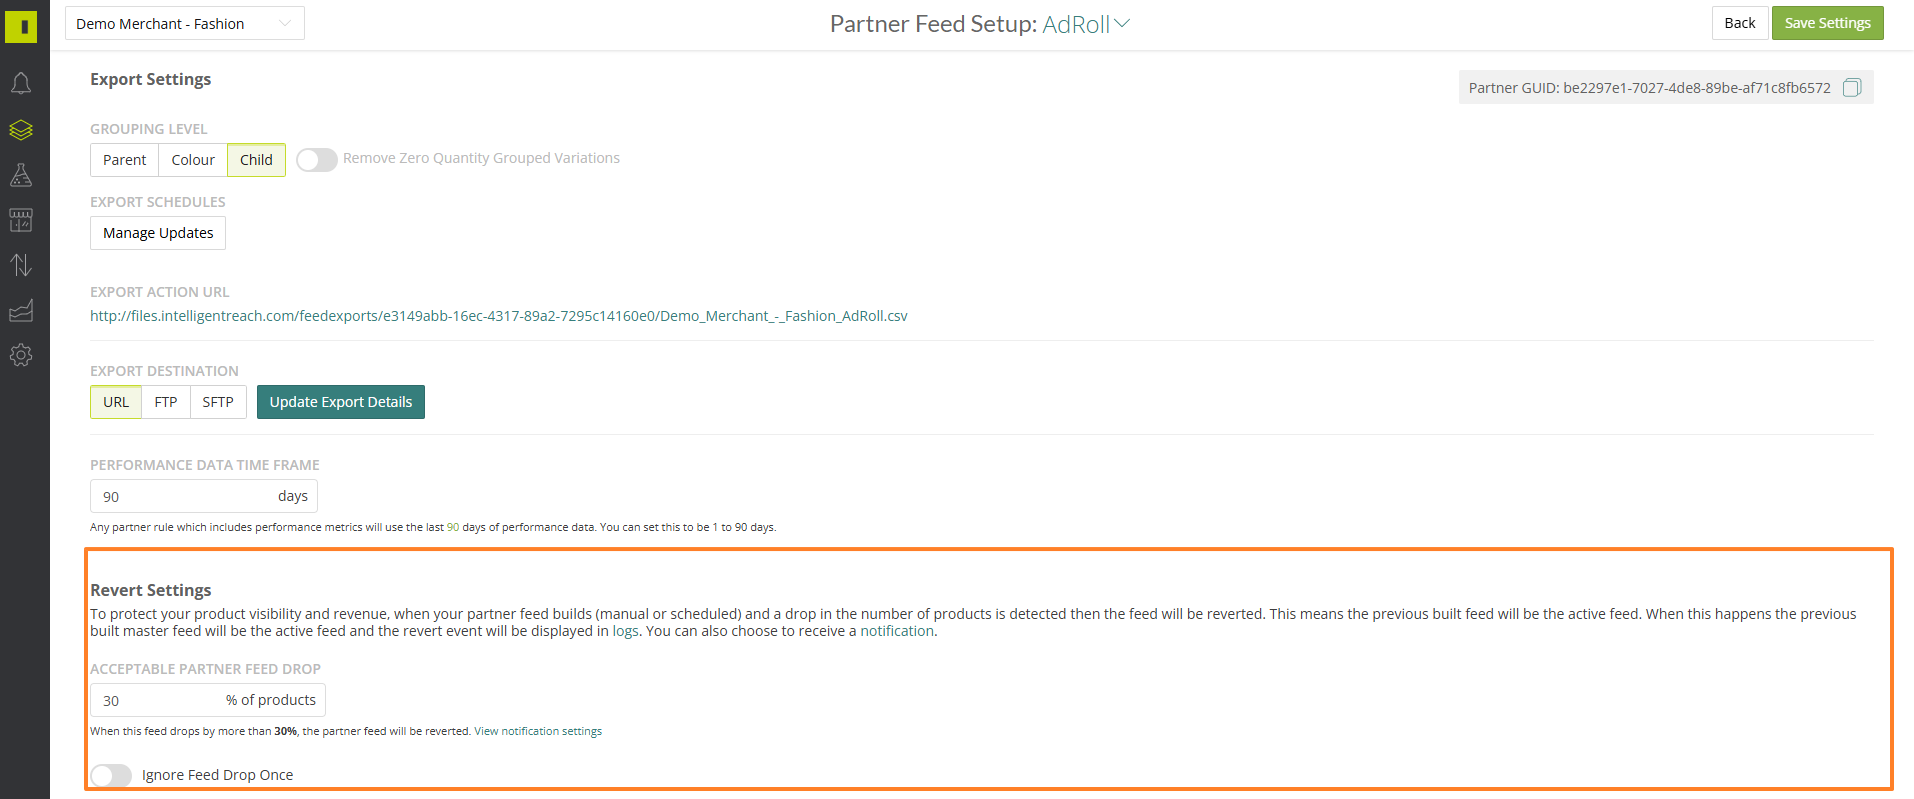Click the green logo icon at top-left
Screen dimensions: 1914x799
(x=21, y=26)
